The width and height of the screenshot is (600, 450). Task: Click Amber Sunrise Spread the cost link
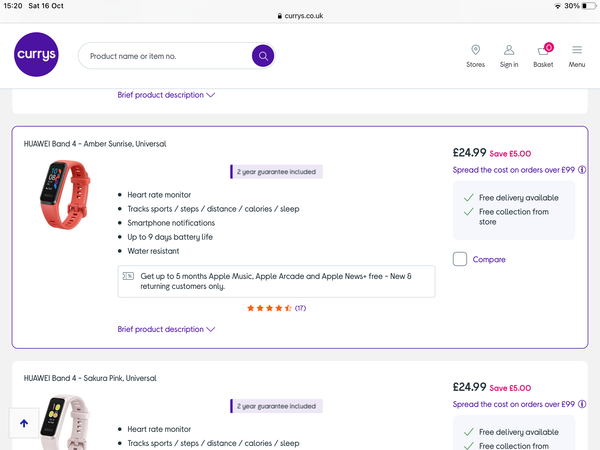coord(514,170)
